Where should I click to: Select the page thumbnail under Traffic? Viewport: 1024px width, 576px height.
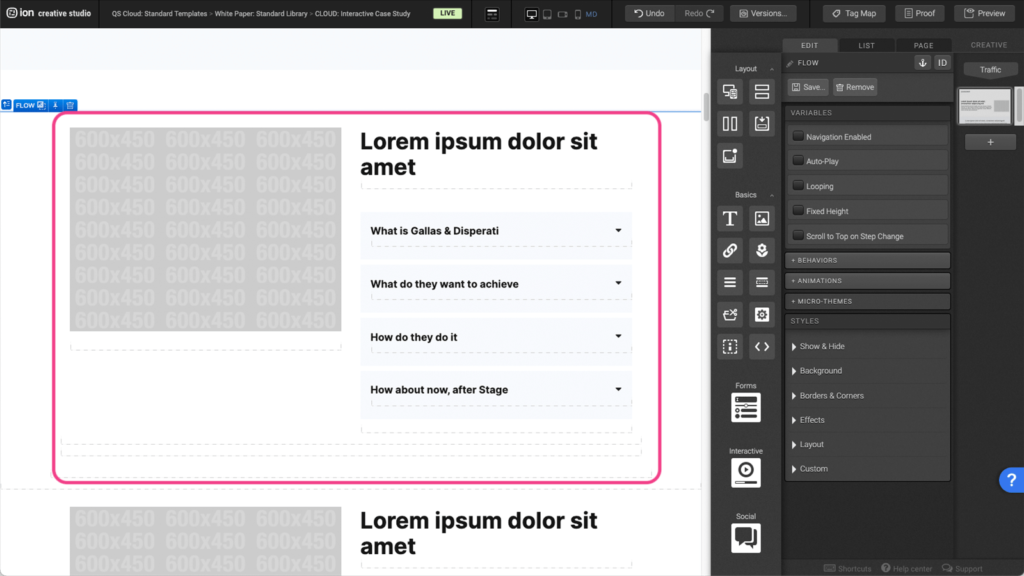[x=985, y=107]
